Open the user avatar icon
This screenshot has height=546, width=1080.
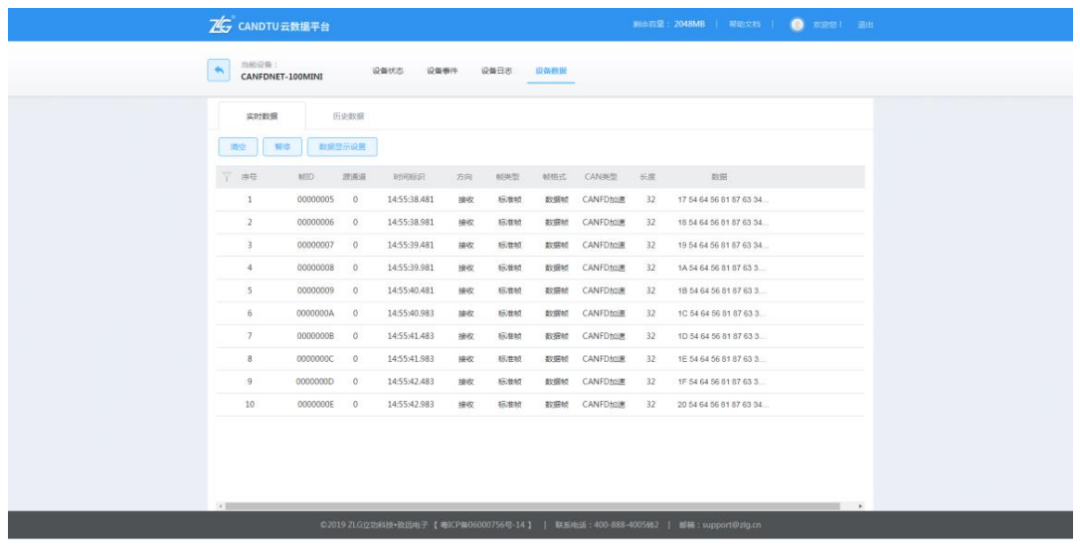[797, 24]
